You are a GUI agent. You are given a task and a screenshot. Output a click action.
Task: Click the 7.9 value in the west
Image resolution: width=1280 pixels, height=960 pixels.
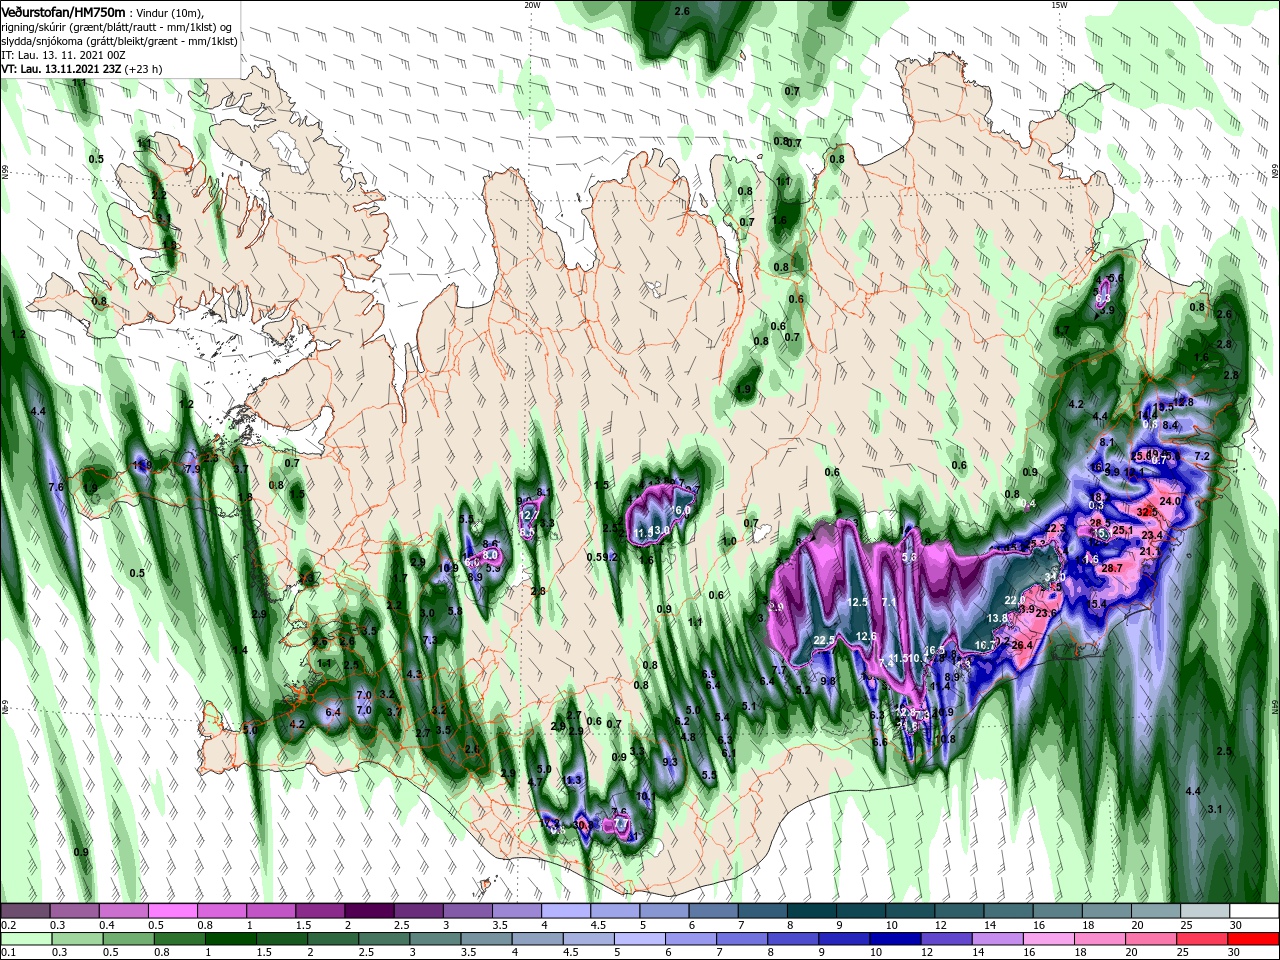[x=193, y=469]
